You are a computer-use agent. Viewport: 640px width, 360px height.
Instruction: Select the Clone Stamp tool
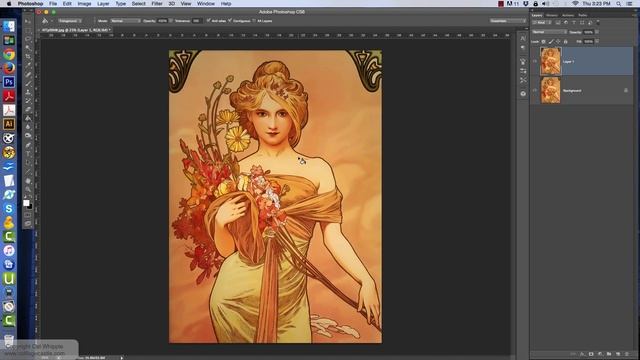(x=28, y=92)
